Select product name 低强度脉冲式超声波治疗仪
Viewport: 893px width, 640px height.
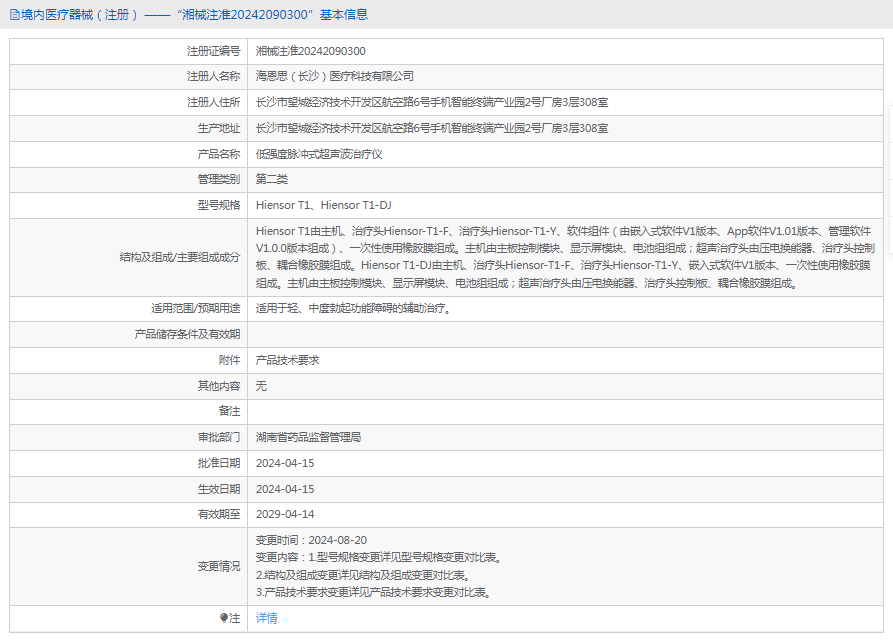(319, 154)
